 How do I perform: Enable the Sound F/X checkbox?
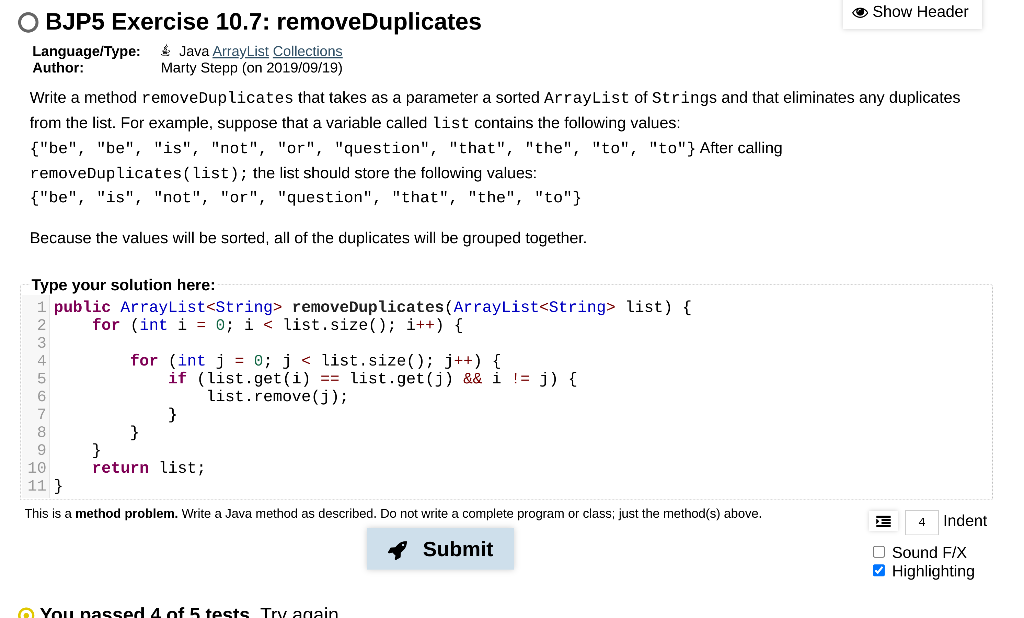point(879,552)
